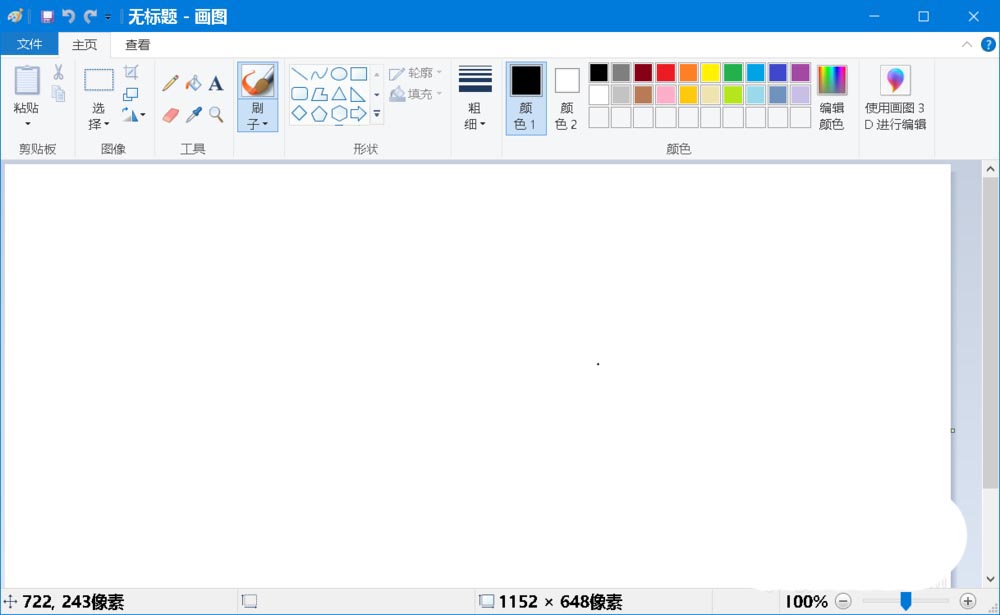
Task: Switch to the View (查看) tab
Action: [x=137, y=45]
